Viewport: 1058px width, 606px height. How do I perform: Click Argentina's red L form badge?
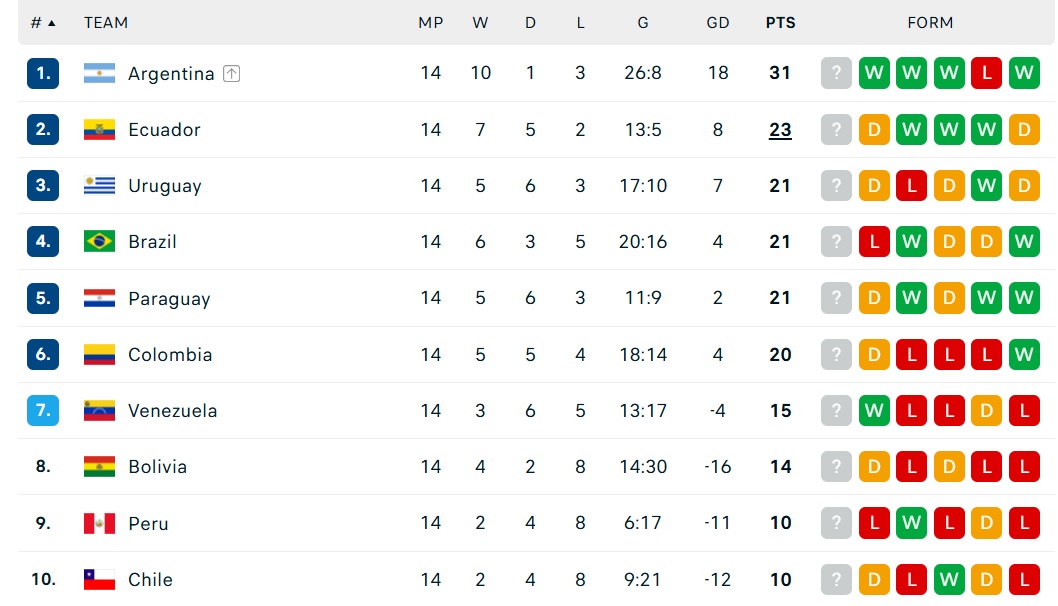[x=986, y=73]
